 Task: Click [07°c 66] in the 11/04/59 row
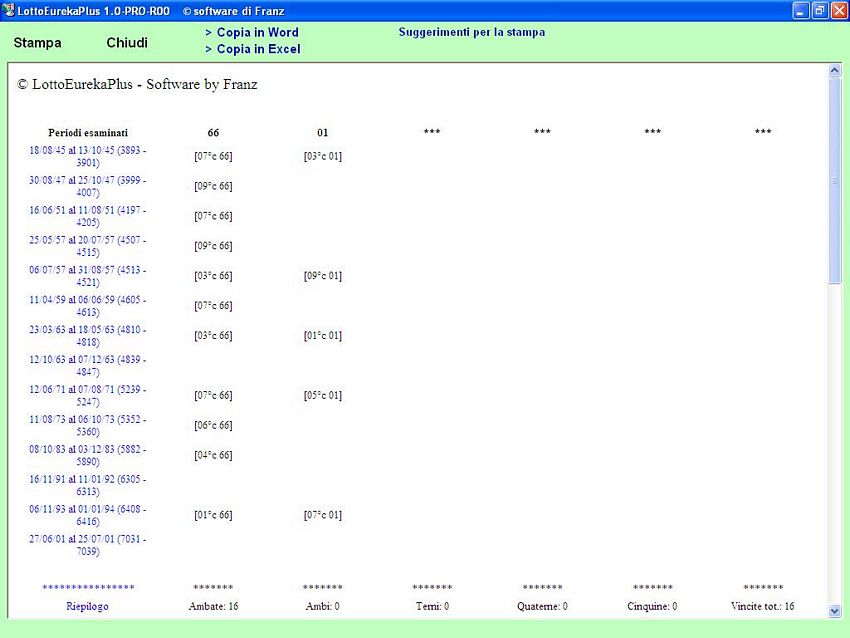214,306
